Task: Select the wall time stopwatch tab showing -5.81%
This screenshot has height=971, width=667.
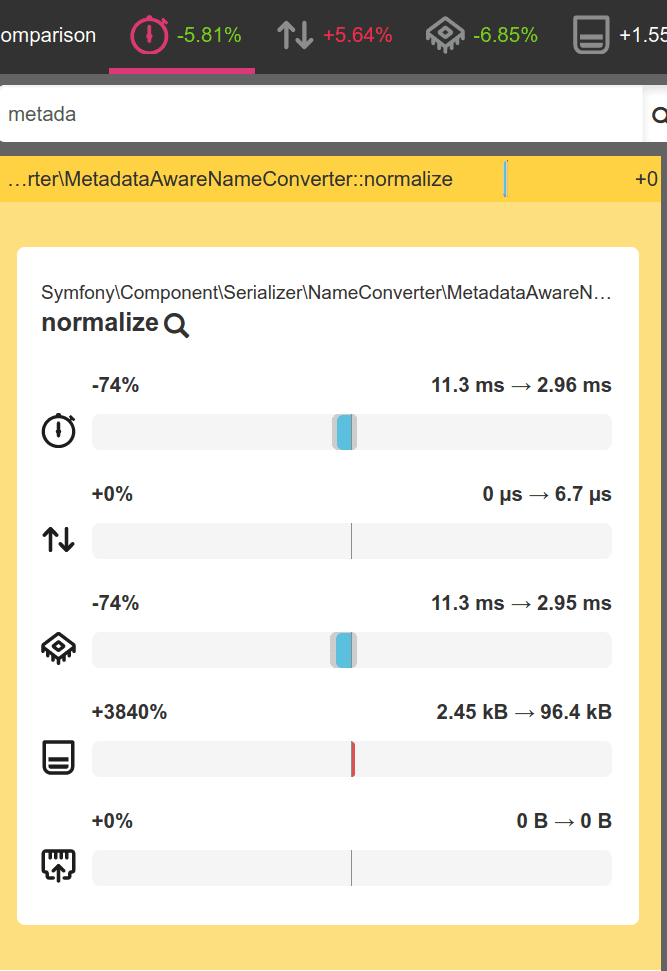Action: point(186,36)
